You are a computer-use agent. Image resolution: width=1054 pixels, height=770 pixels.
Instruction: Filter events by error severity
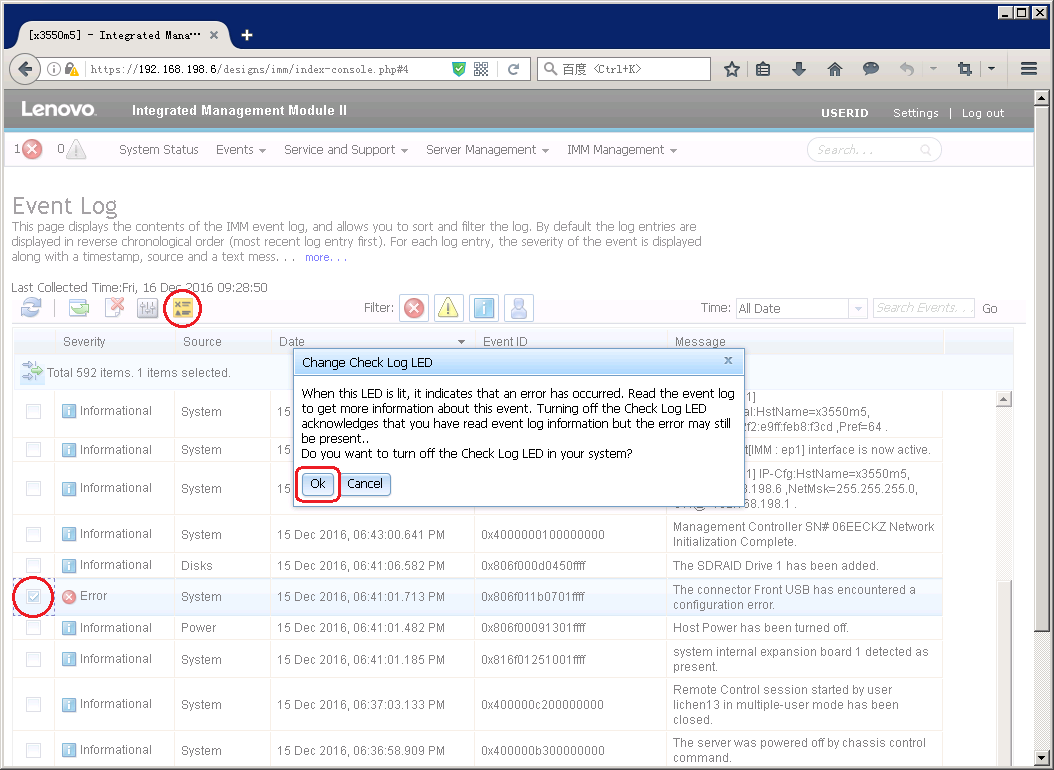[x=414, y=308]
